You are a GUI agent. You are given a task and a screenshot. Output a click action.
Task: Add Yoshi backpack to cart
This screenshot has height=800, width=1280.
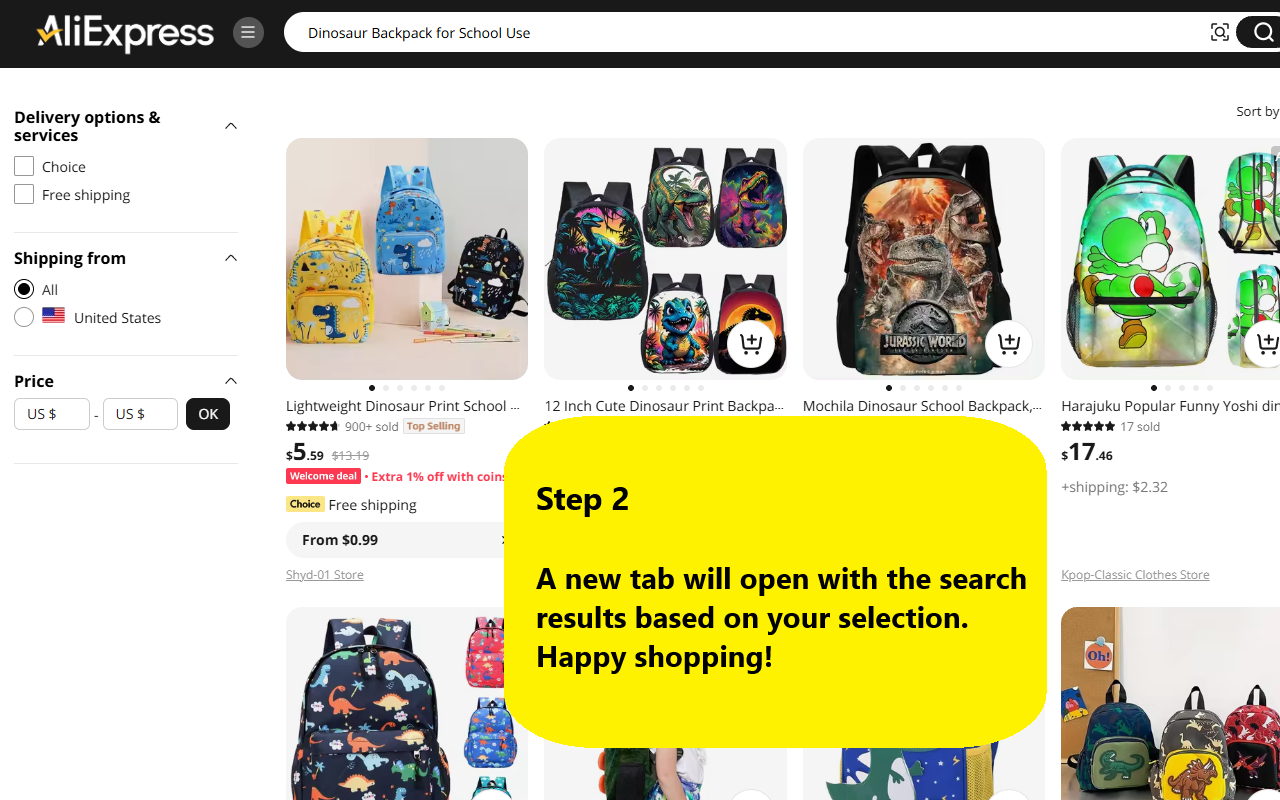(x=1266, y=344)
